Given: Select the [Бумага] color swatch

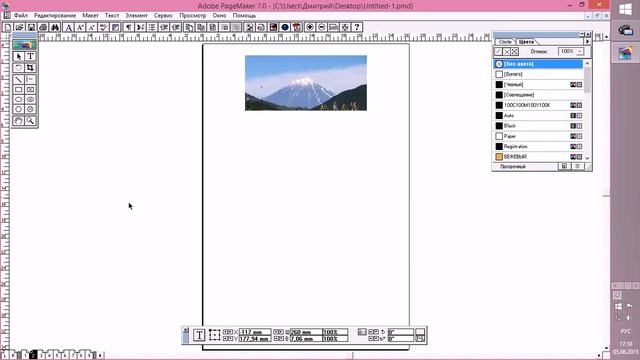Looking at the screenshot, I should 499,74.
